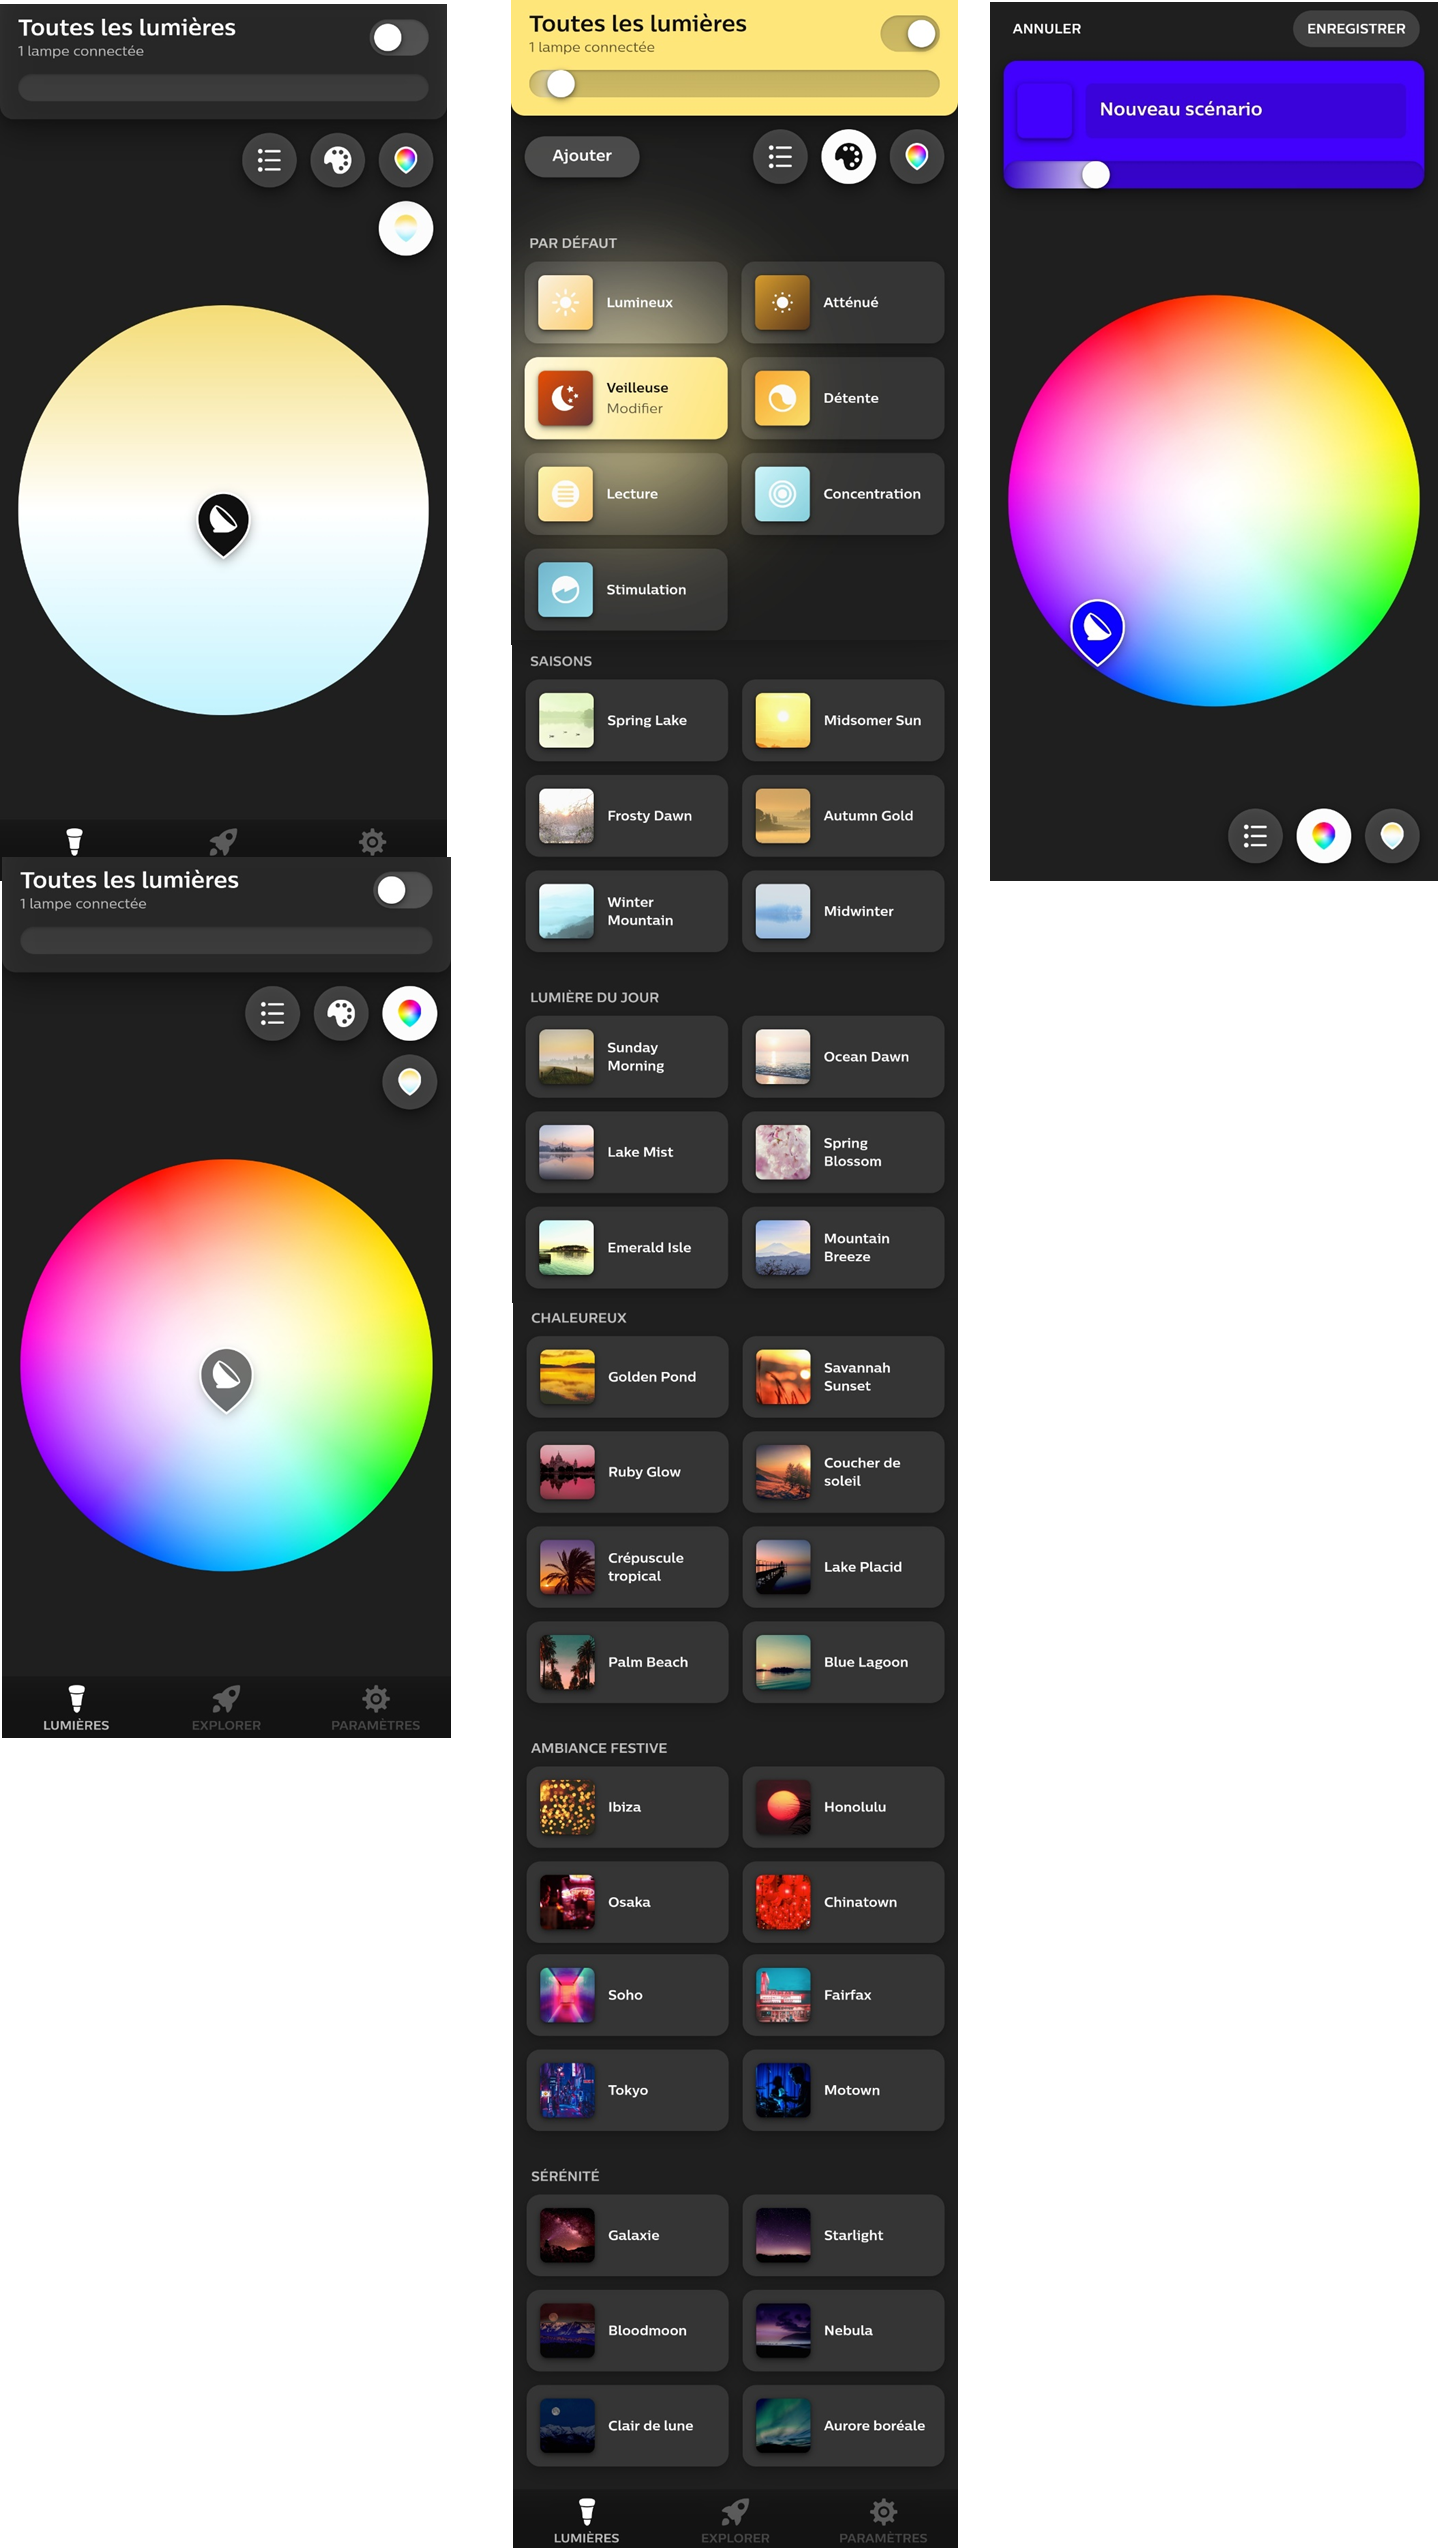Click the blue scenario color swatch
1438x2548 pixels.
coord(1045,110)
